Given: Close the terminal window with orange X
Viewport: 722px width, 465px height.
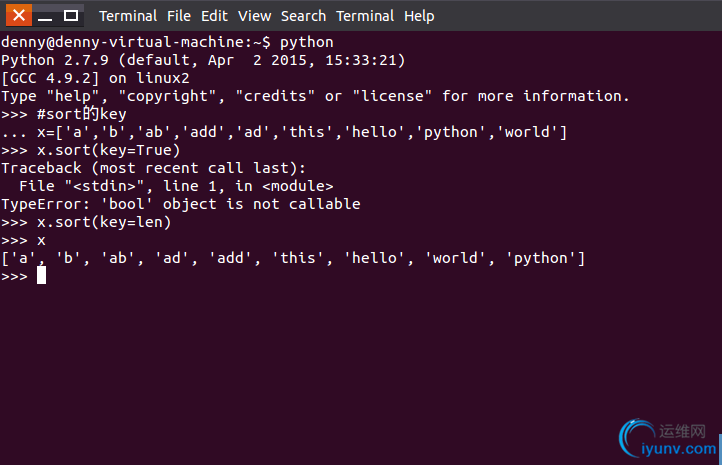Looking at the screenshot, I should 19,15.
